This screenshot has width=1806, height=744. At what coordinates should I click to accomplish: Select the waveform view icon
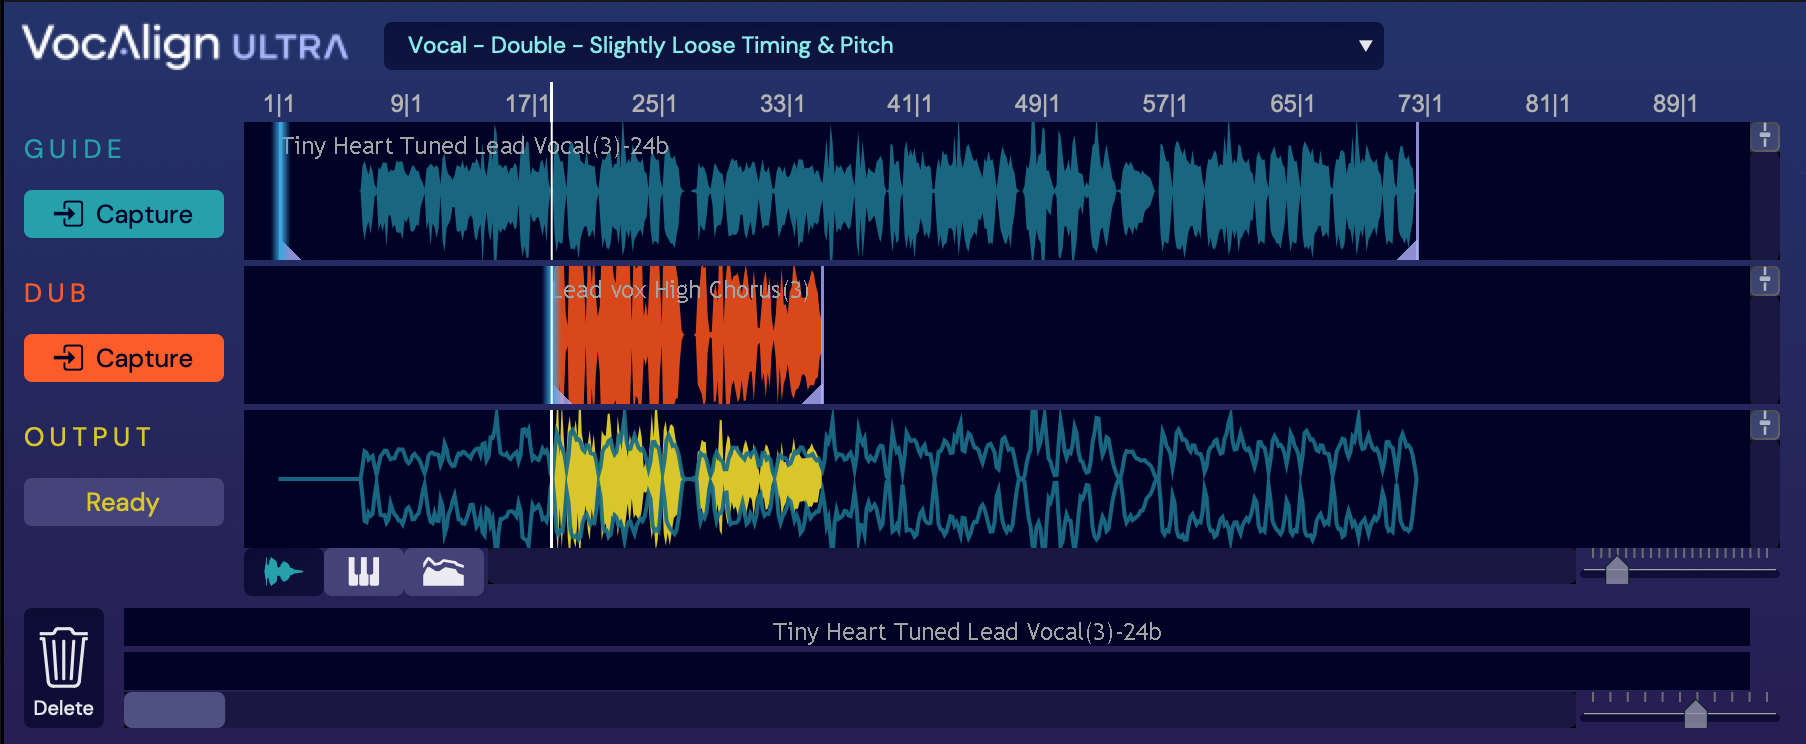click(283, 572)
